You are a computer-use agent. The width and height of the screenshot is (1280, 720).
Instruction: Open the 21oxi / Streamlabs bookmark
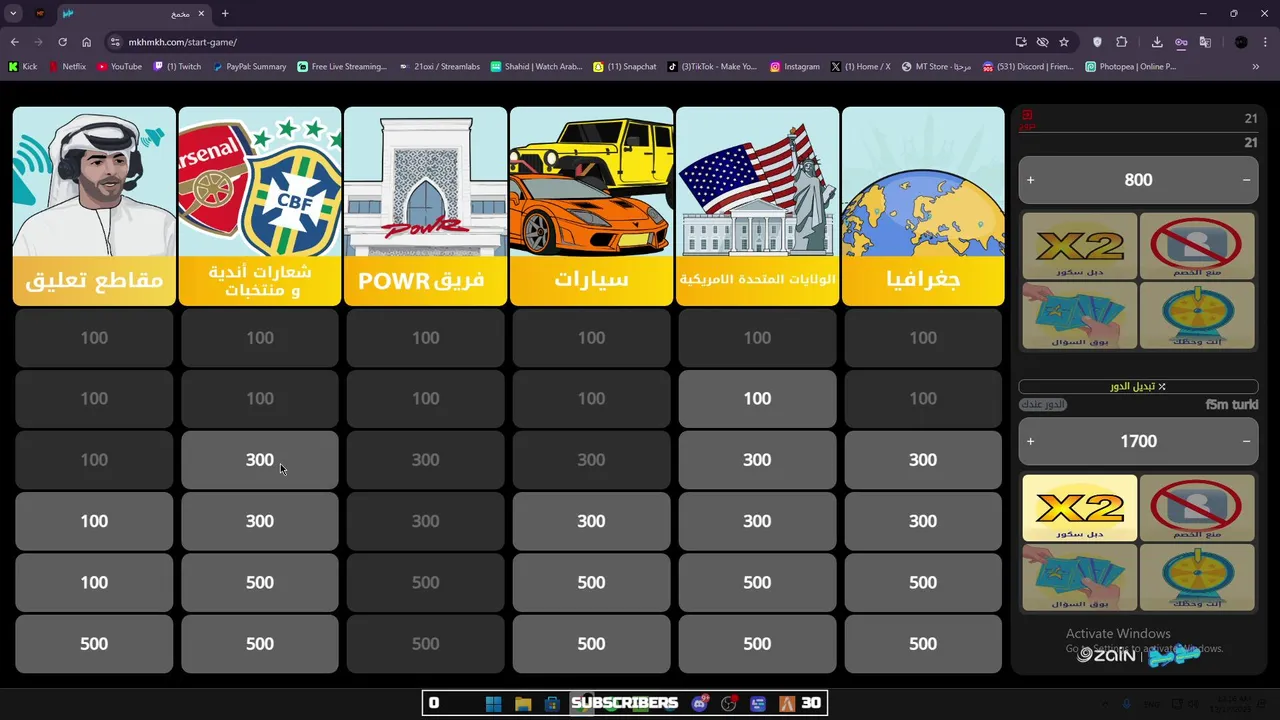(x=440, y=67)
